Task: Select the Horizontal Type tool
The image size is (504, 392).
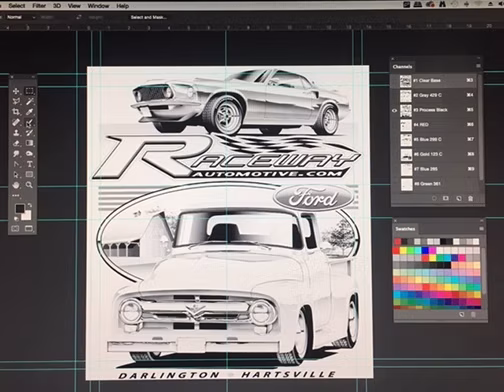Action: coord(29,164)
